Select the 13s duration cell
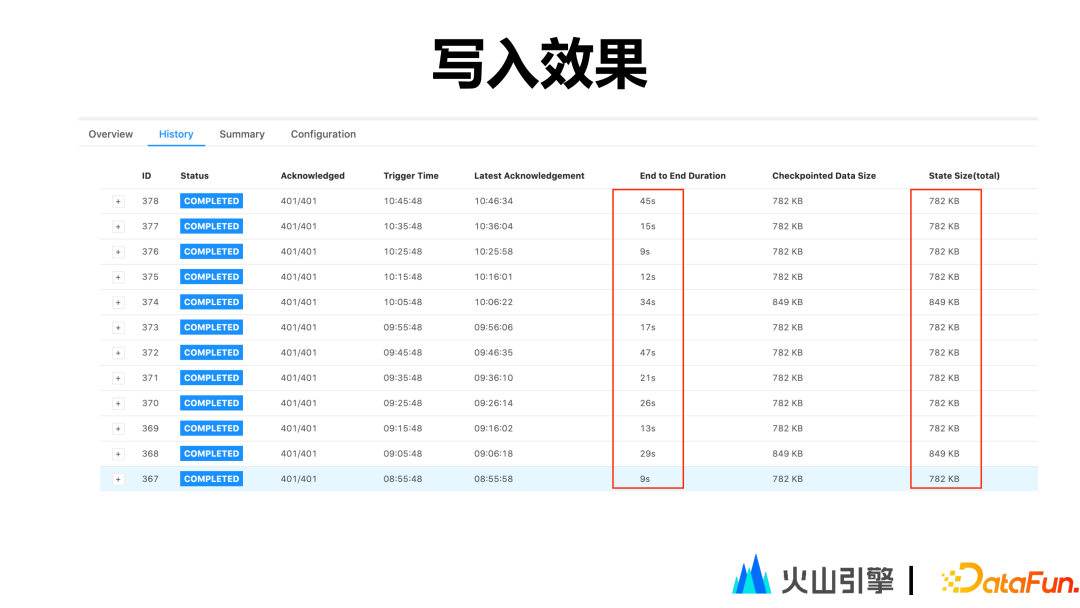The image size is (1080, 608). tap(647, 428)
